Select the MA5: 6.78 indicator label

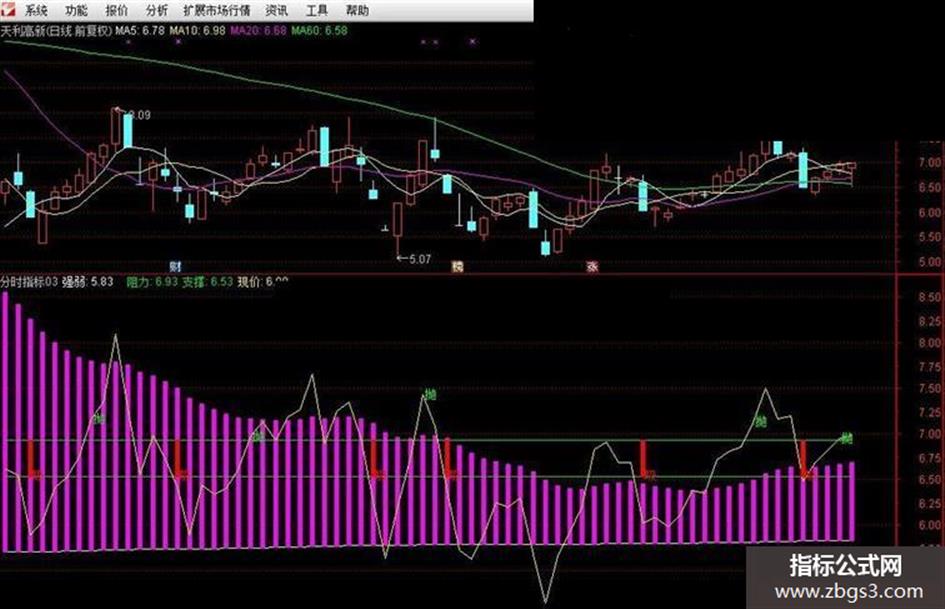click(140, 31)
